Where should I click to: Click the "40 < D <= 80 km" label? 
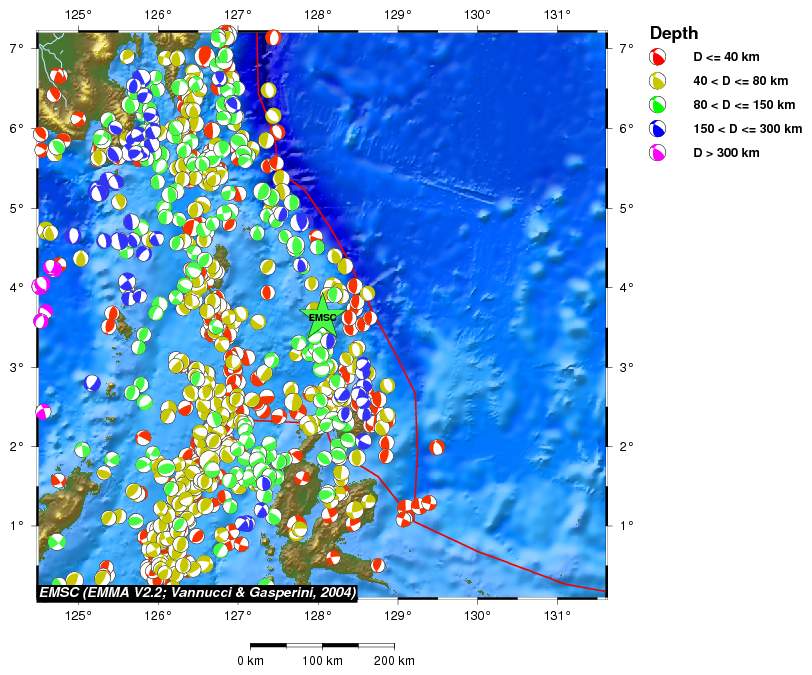742,81
